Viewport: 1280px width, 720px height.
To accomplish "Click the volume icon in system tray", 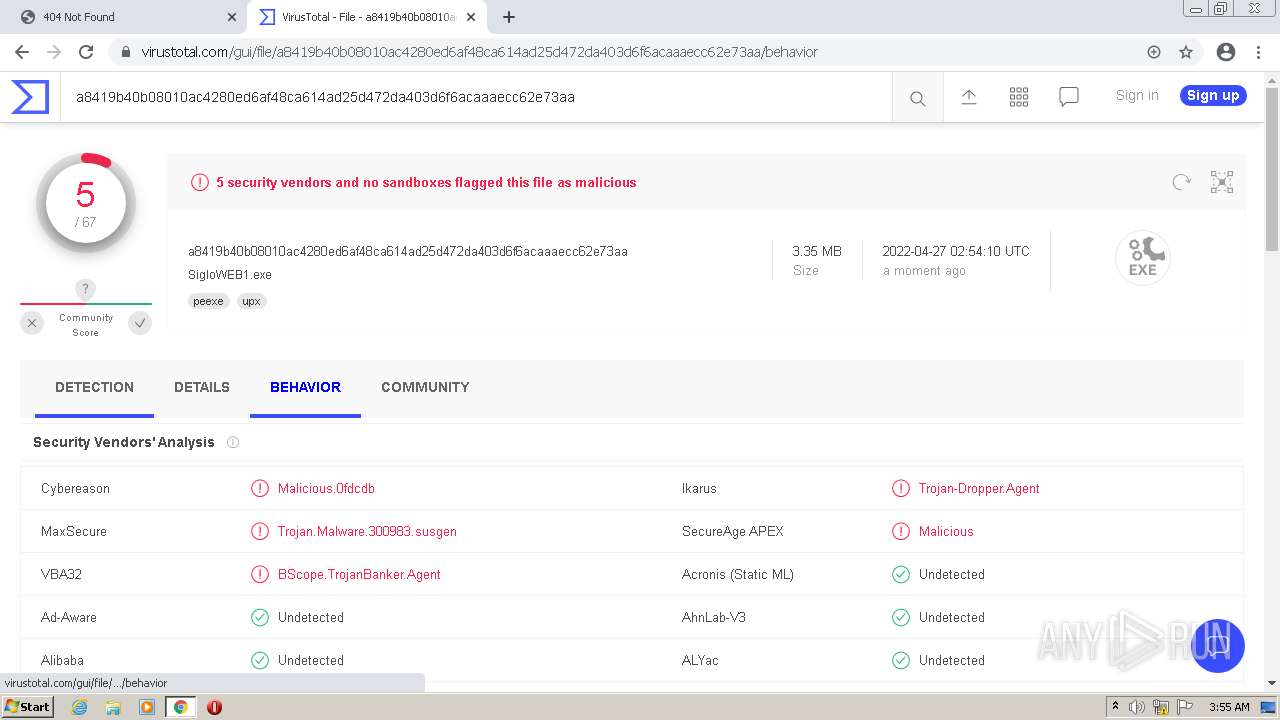I will [1137, 707].
